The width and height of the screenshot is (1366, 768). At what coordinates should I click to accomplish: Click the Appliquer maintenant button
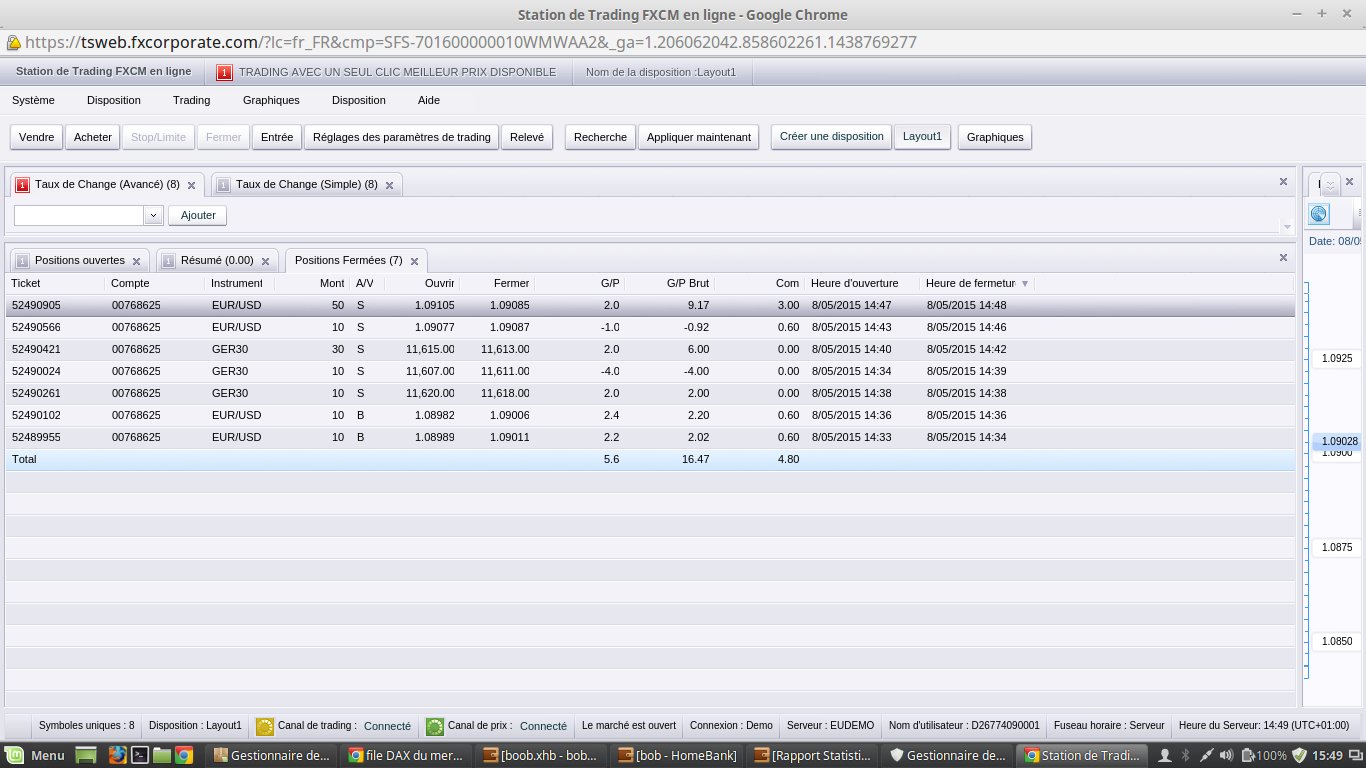click(698, 137)
